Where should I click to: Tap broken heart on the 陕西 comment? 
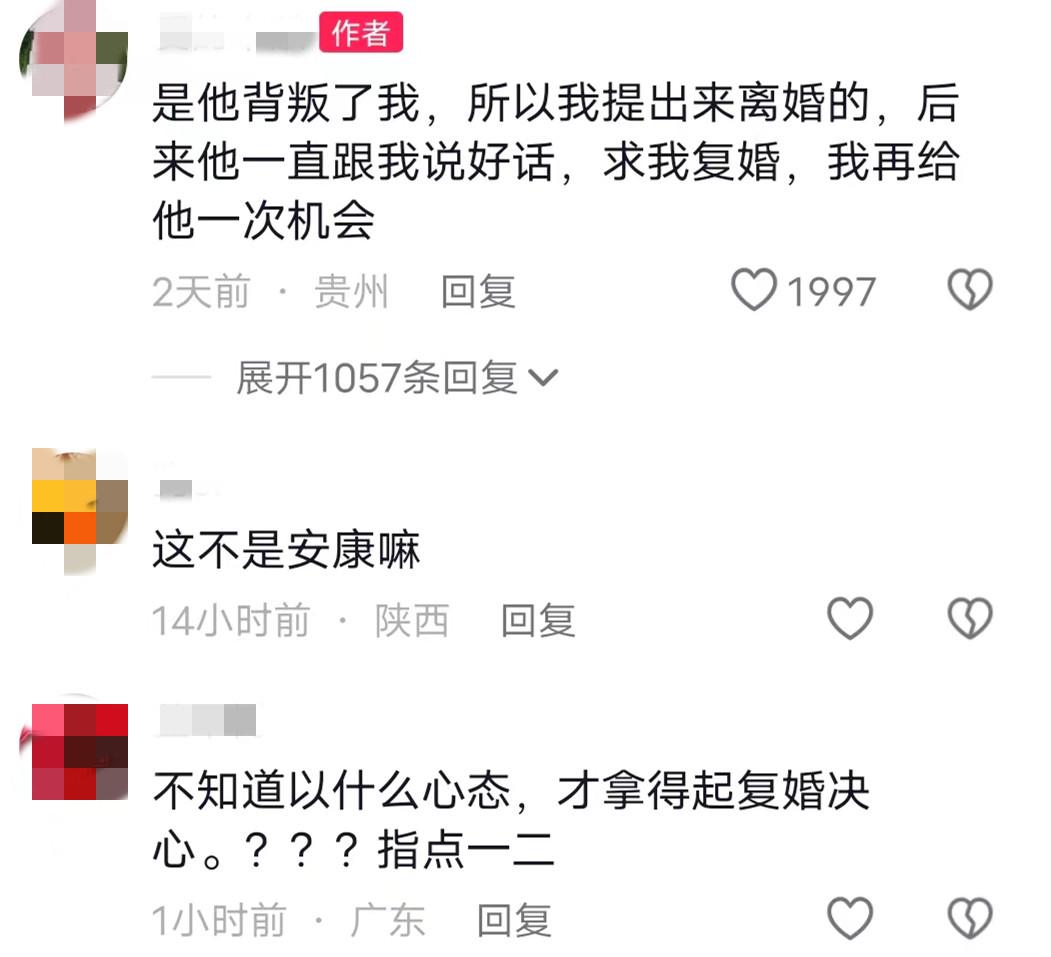(969, 618)
